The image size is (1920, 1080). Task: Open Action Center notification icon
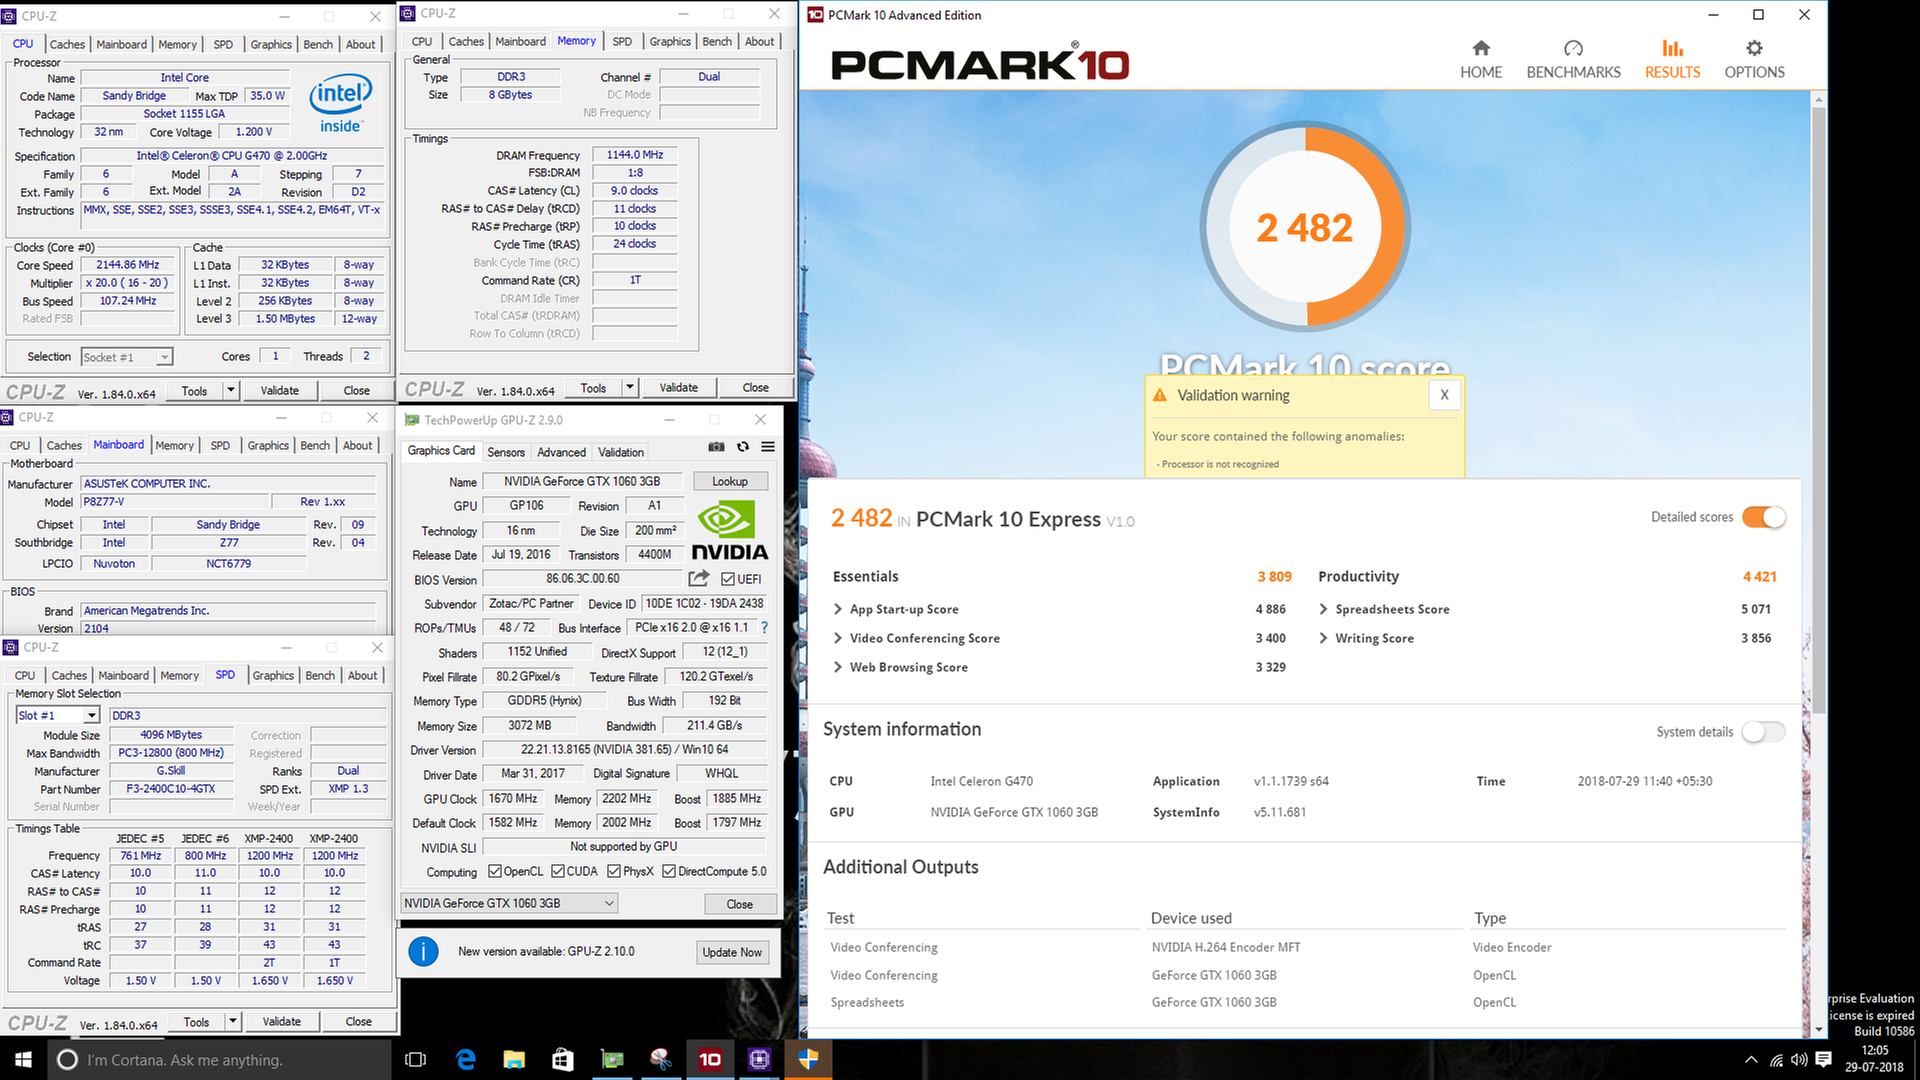[x=1823, y=1059]
